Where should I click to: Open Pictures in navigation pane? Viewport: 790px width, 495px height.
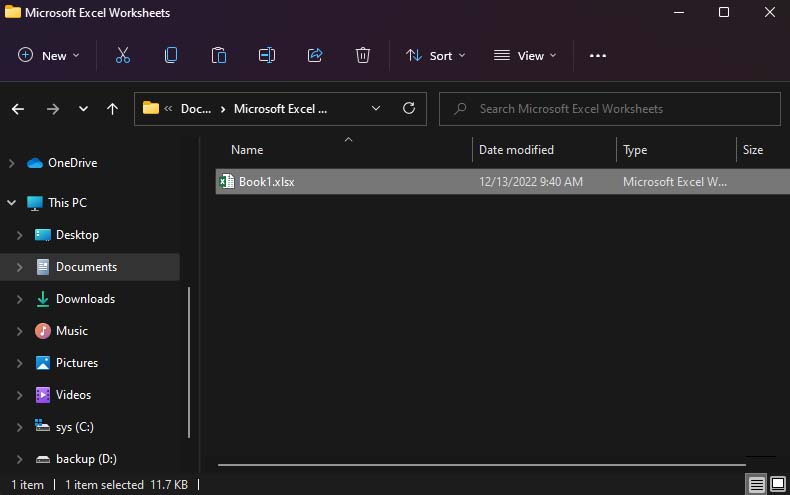77,363
